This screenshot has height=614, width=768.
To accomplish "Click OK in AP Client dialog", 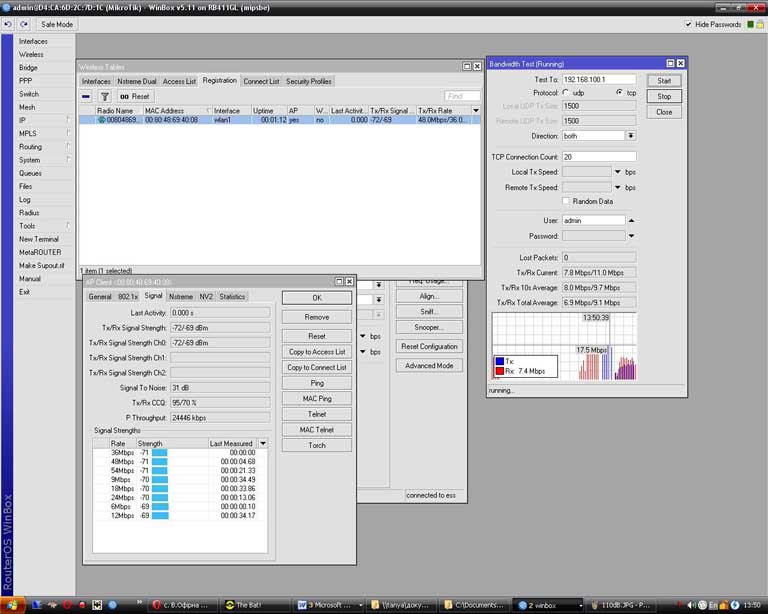I will tap(317, 298).
